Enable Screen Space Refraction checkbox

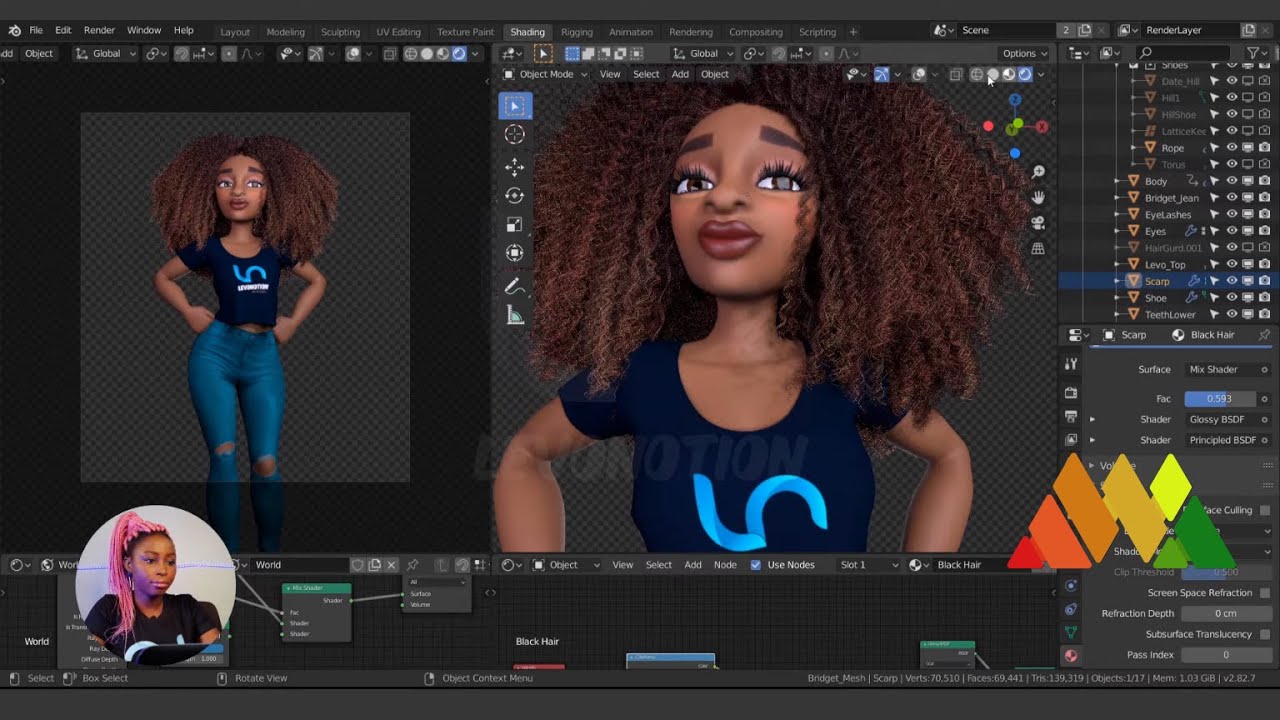[x=1265, y=593]
